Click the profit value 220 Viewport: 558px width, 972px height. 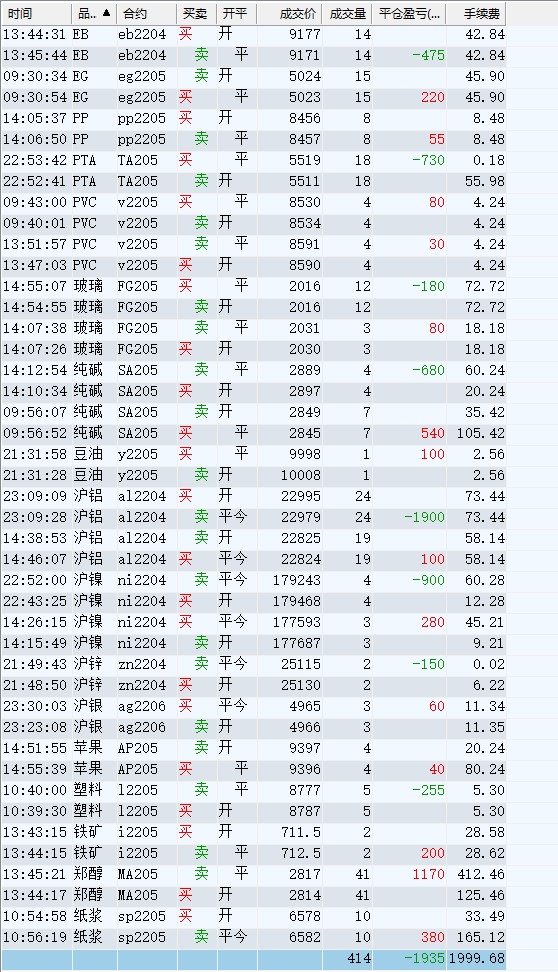pyautogui.click(x=432, y=97)
